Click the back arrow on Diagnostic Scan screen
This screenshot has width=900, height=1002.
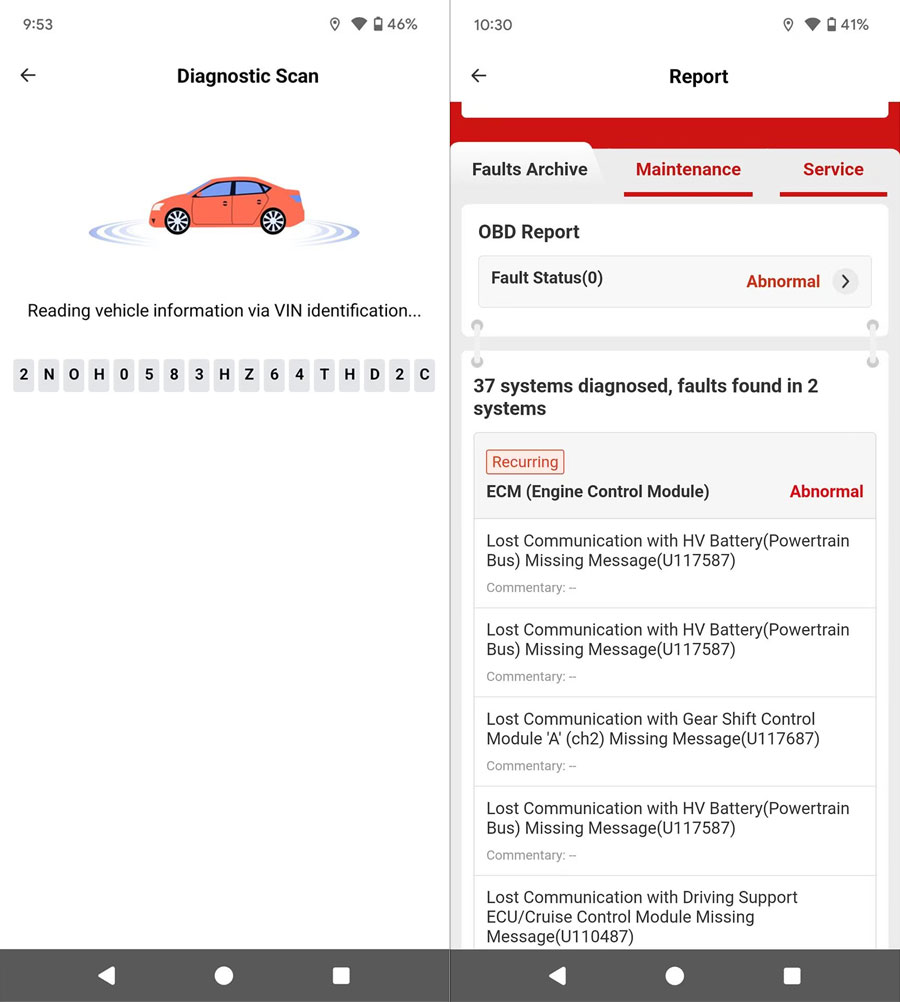(x=27, y=75)
